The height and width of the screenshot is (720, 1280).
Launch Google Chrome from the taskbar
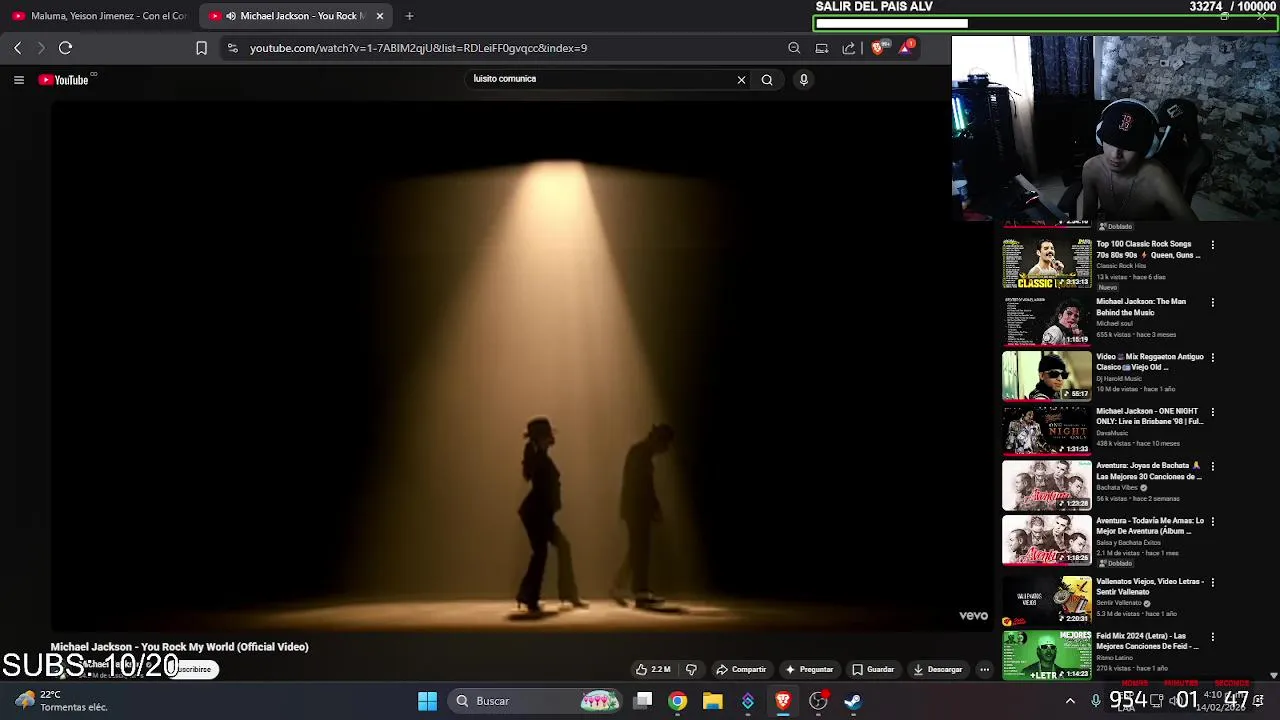(x=678, y=701)
